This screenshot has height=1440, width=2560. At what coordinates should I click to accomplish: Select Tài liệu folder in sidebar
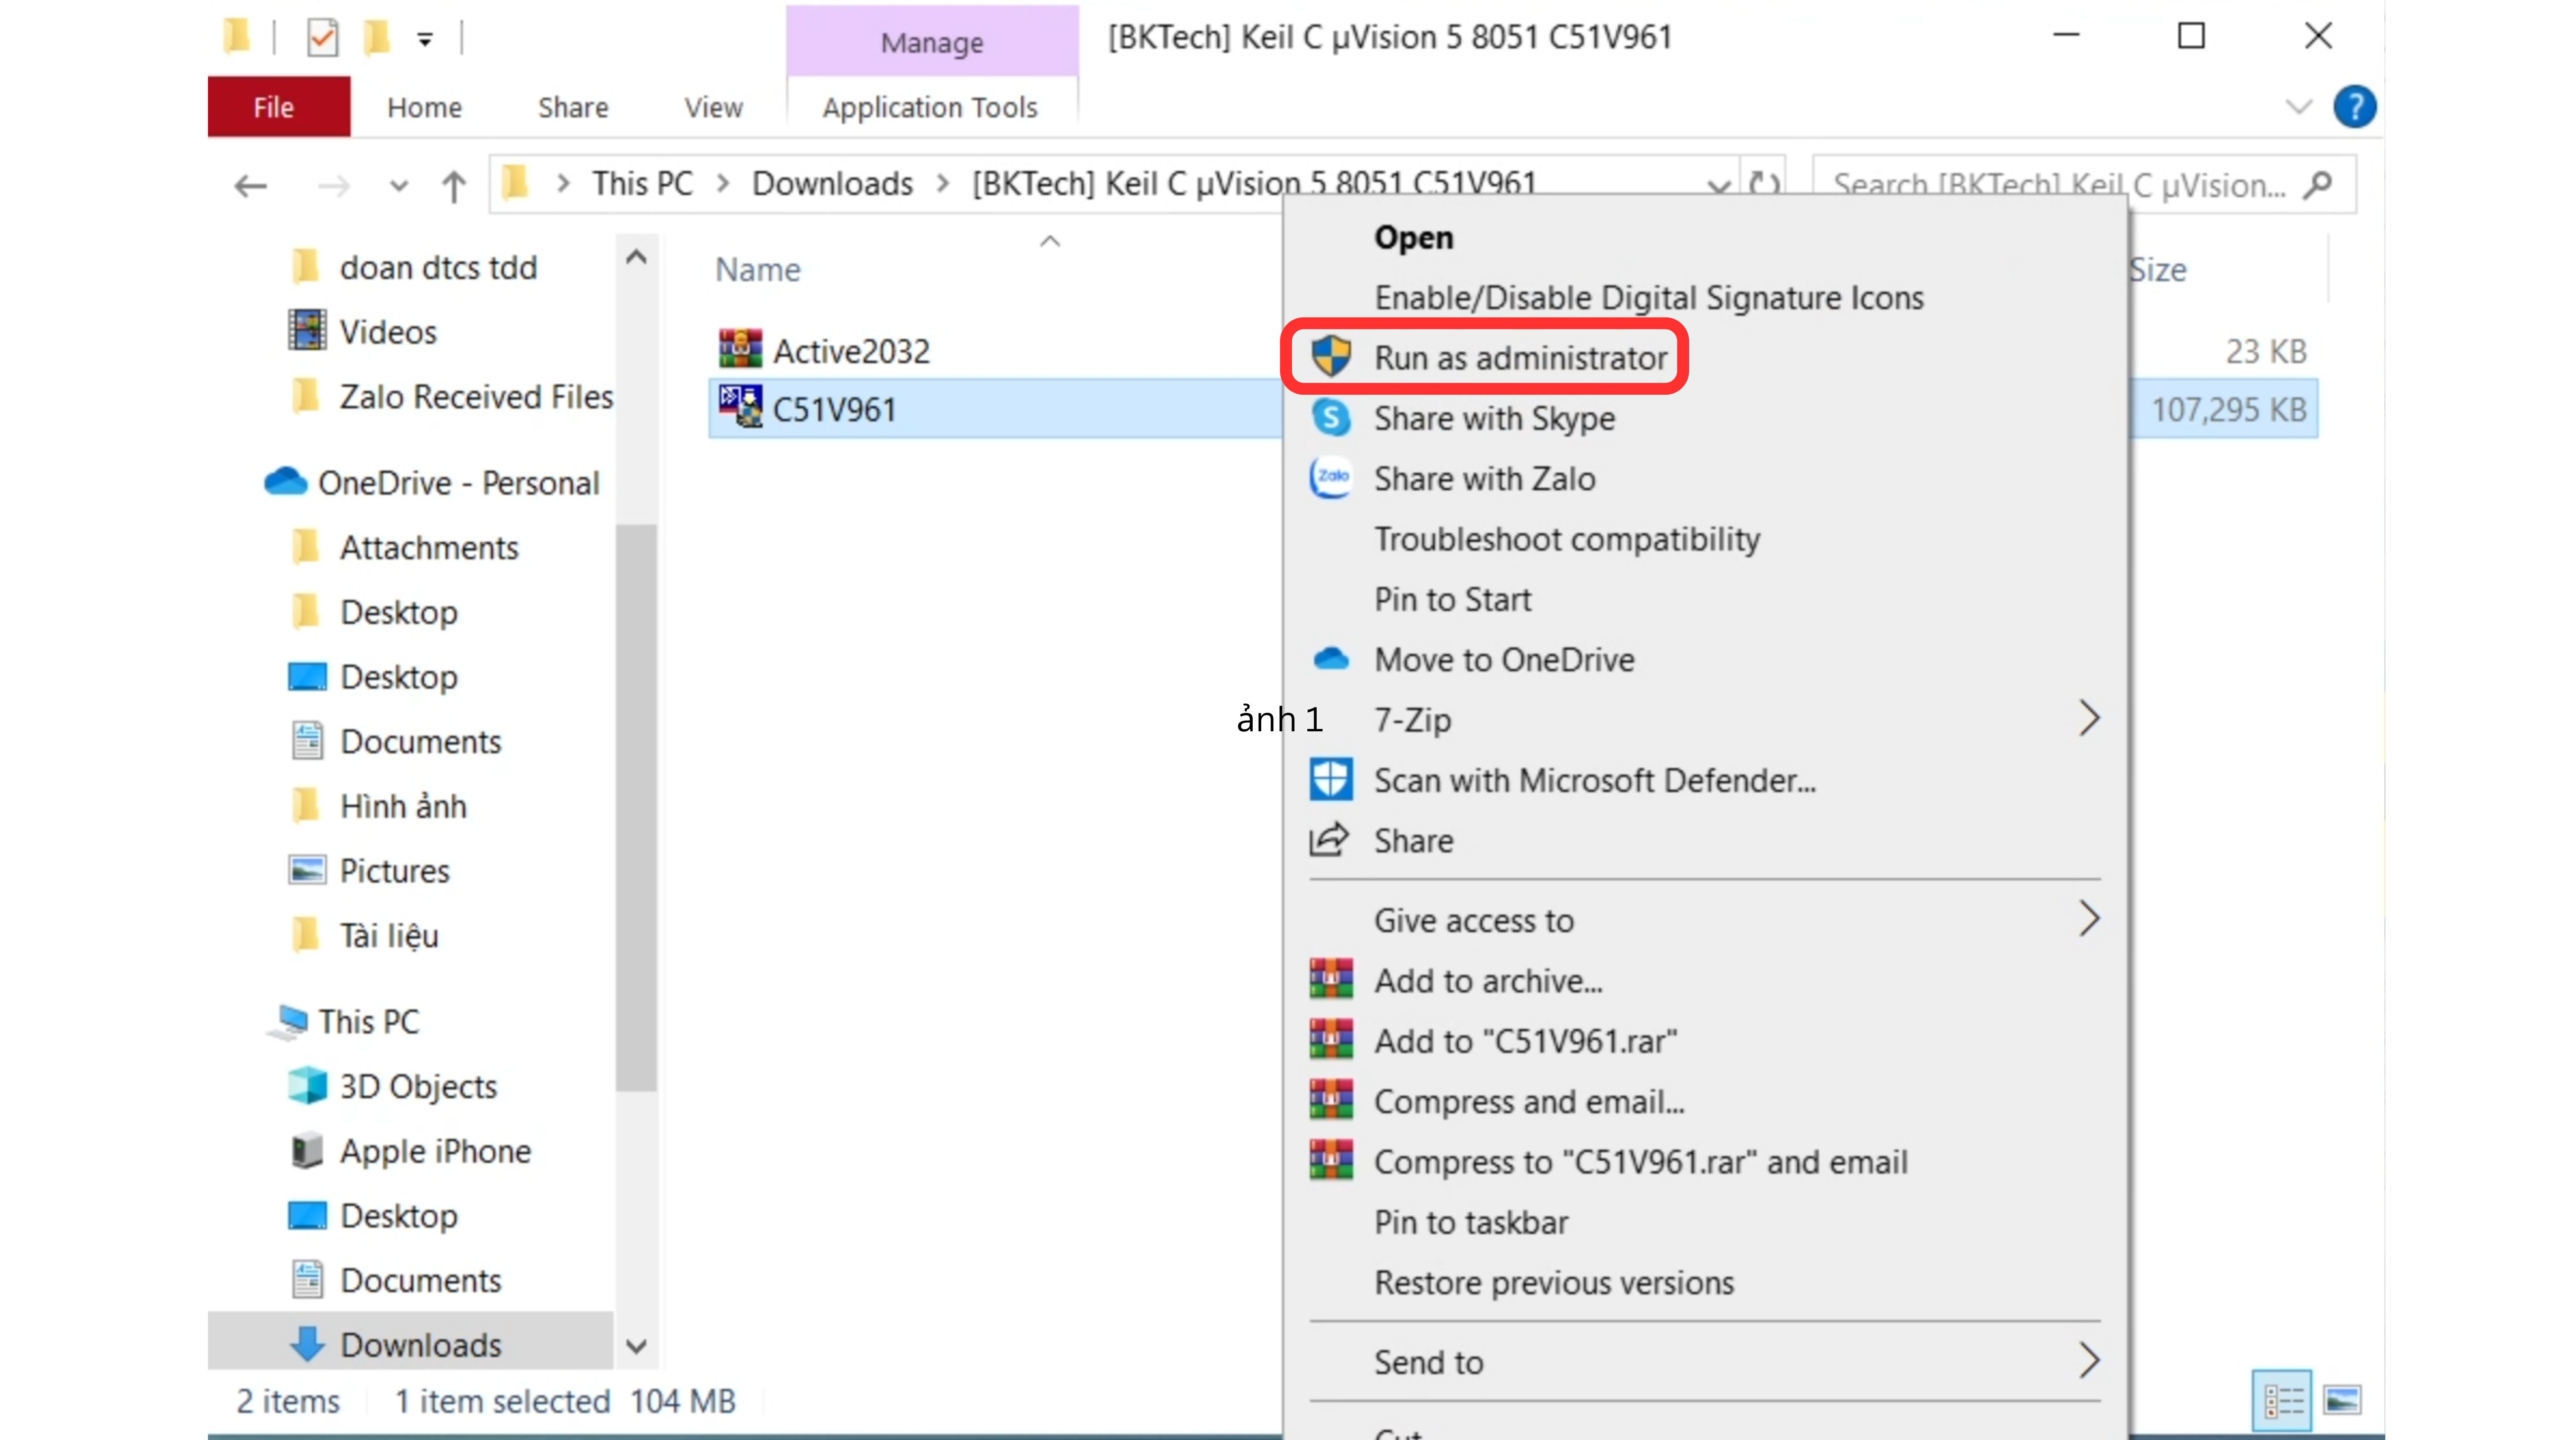click(365, 935)
